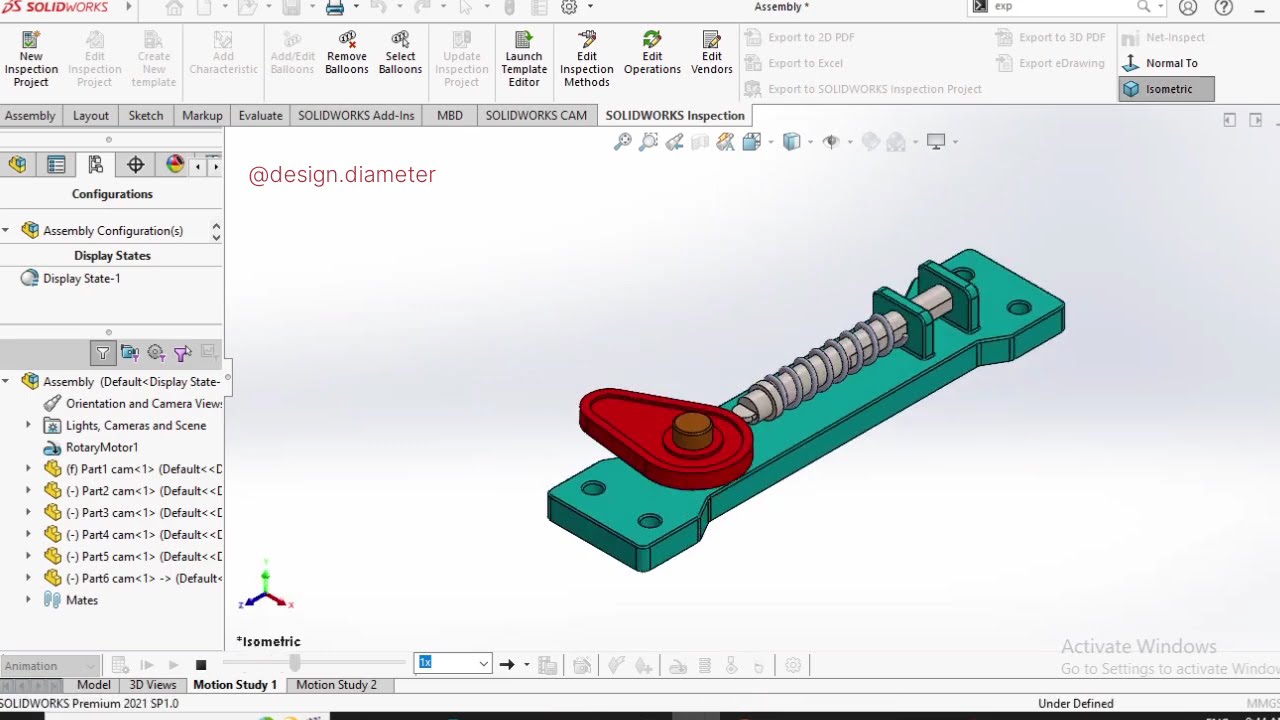Open Edit Operations
Viewport: 1280px width, 720px height.
652,53
